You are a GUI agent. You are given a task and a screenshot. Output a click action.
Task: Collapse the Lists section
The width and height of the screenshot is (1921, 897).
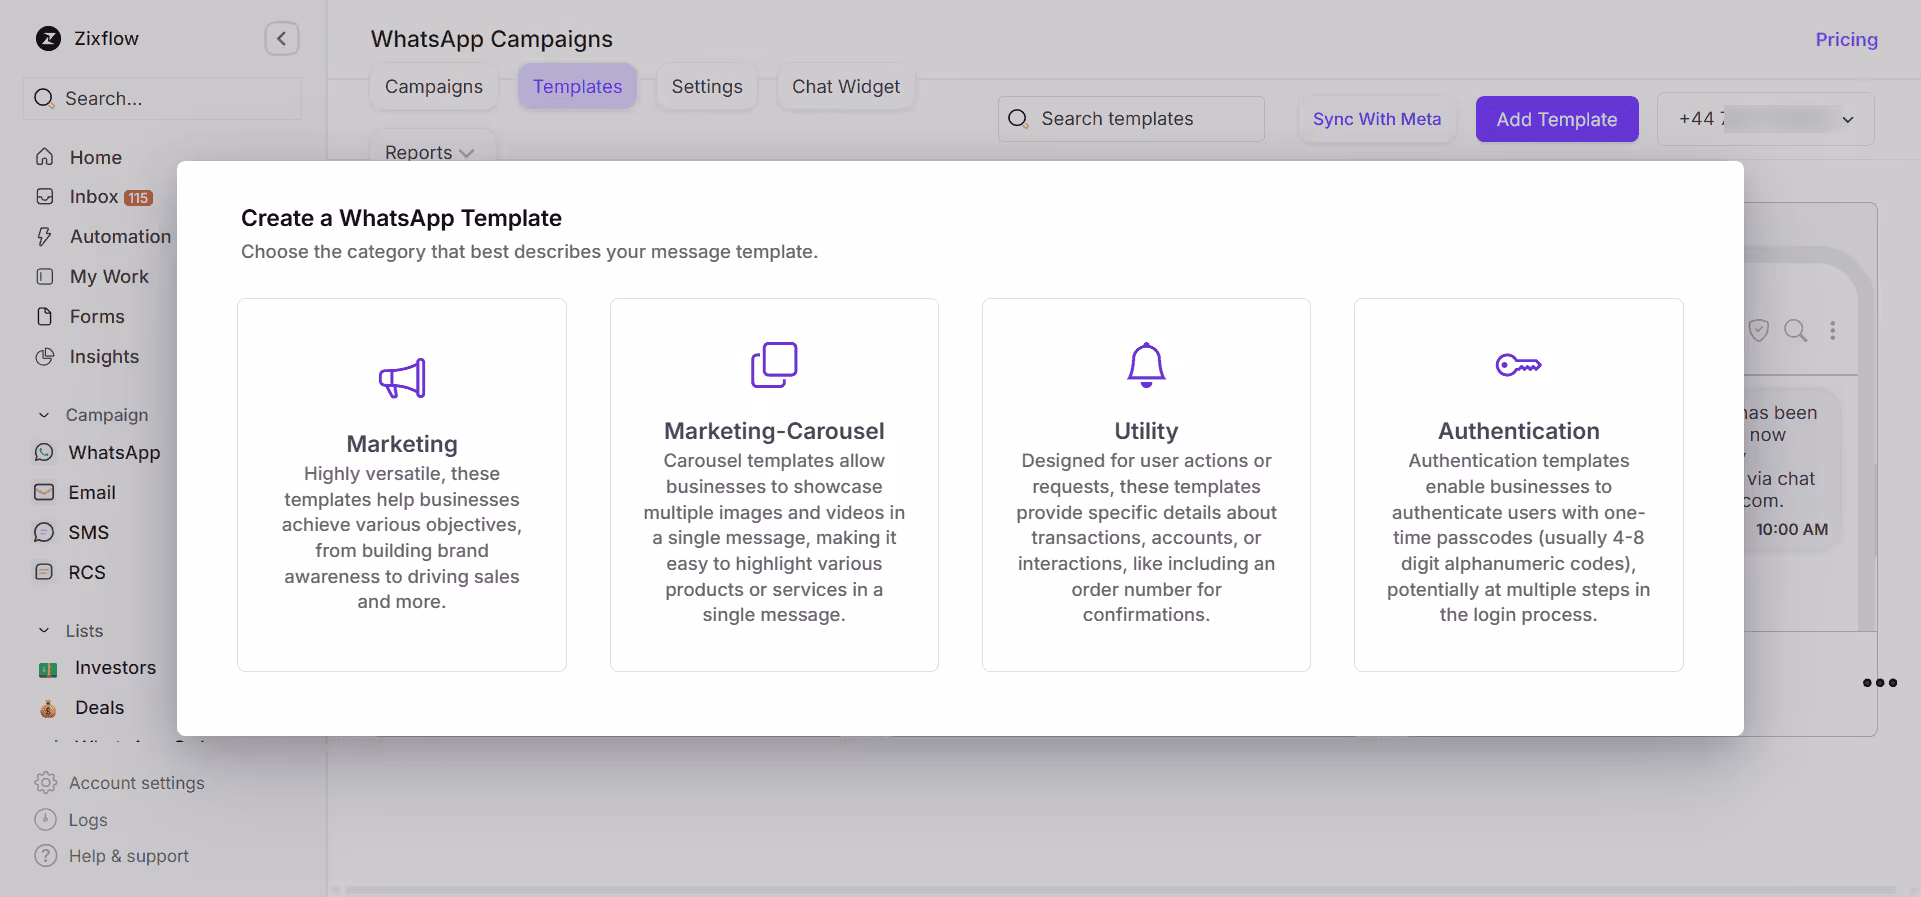[44, 631]
